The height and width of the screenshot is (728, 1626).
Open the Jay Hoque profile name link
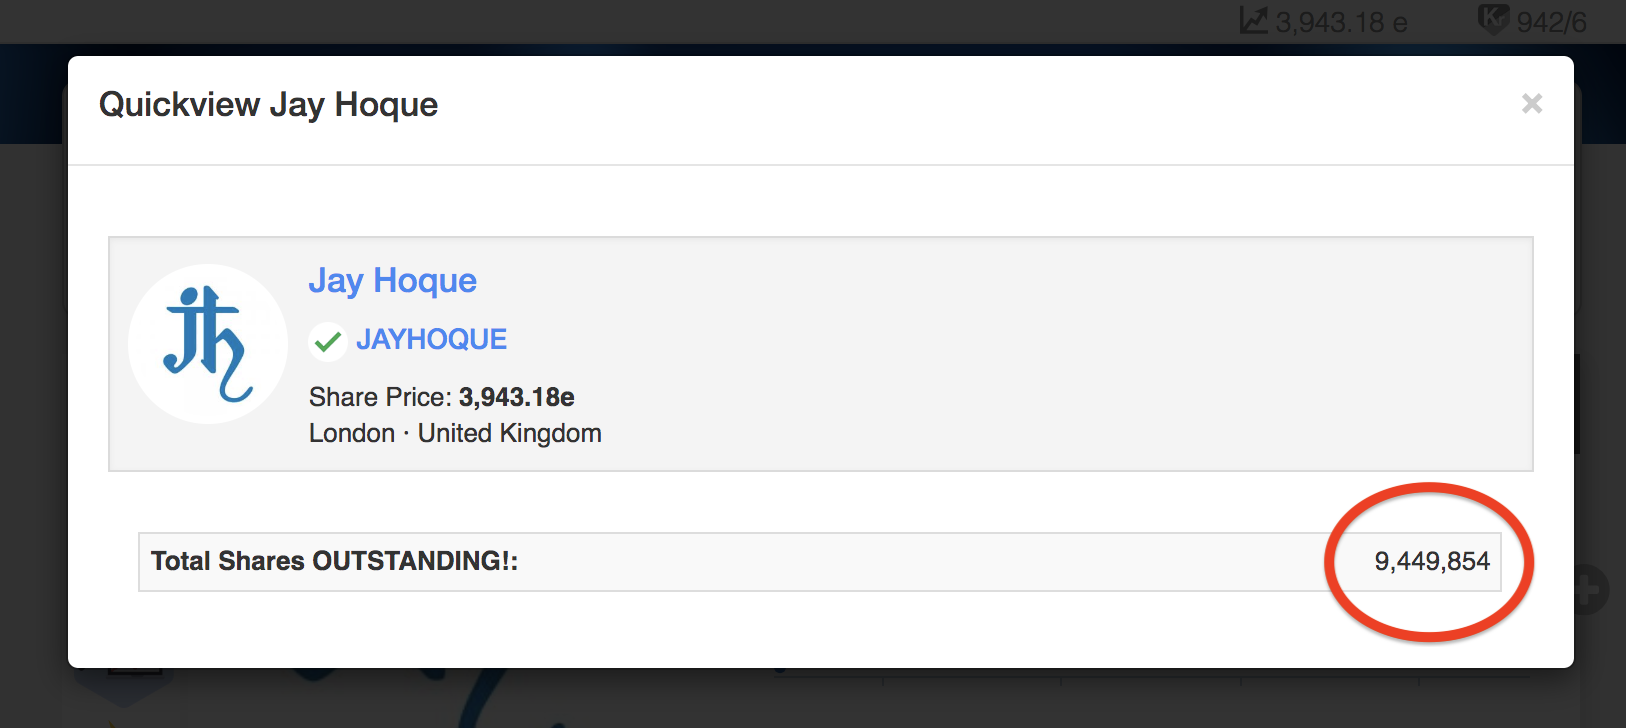point(392,281)
